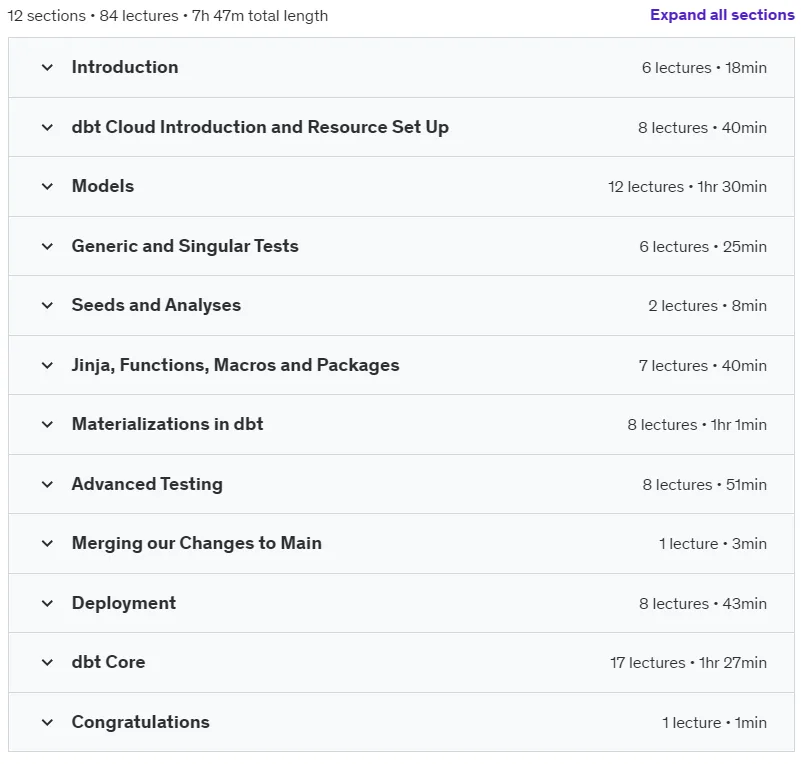Open the Congratulations section title
The image size is (801, 764).
pos(140,722)
